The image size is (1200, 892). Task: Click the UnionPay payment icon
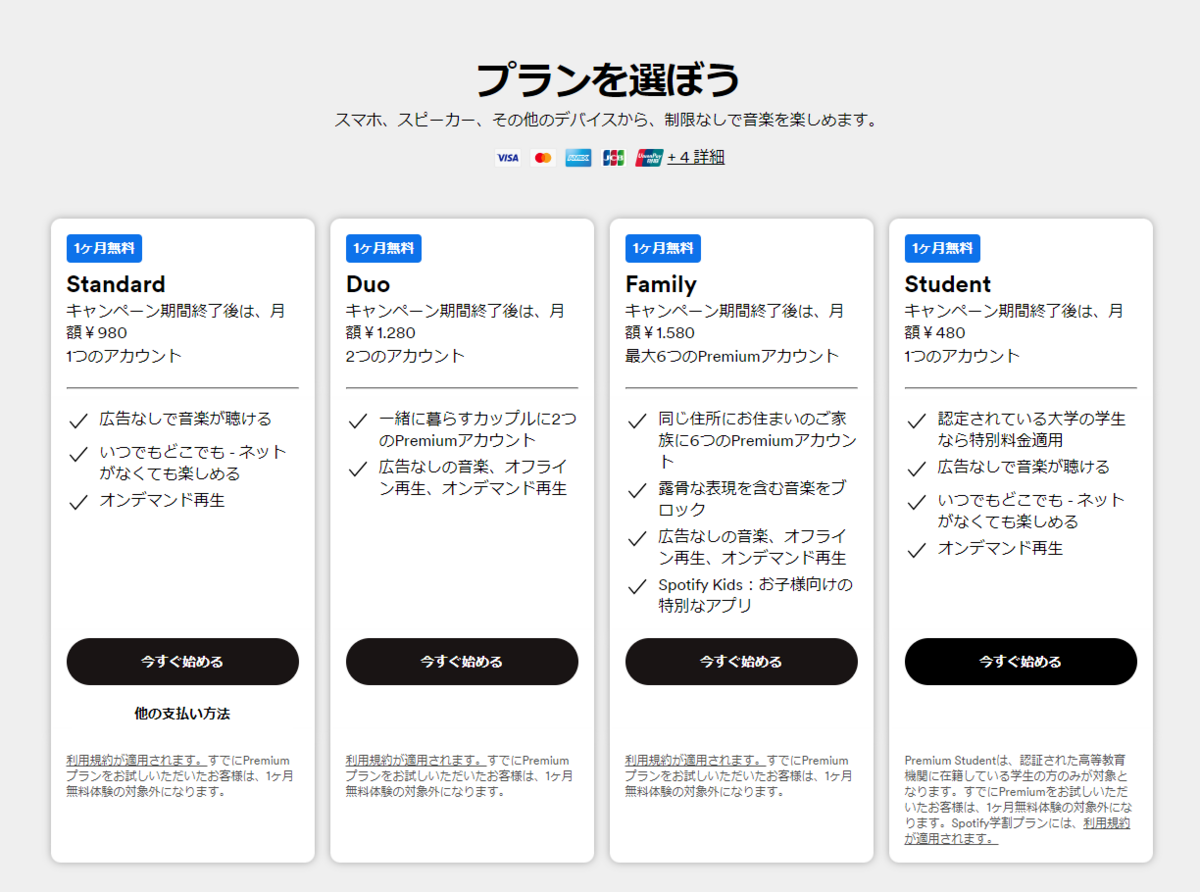pos(649,158)
